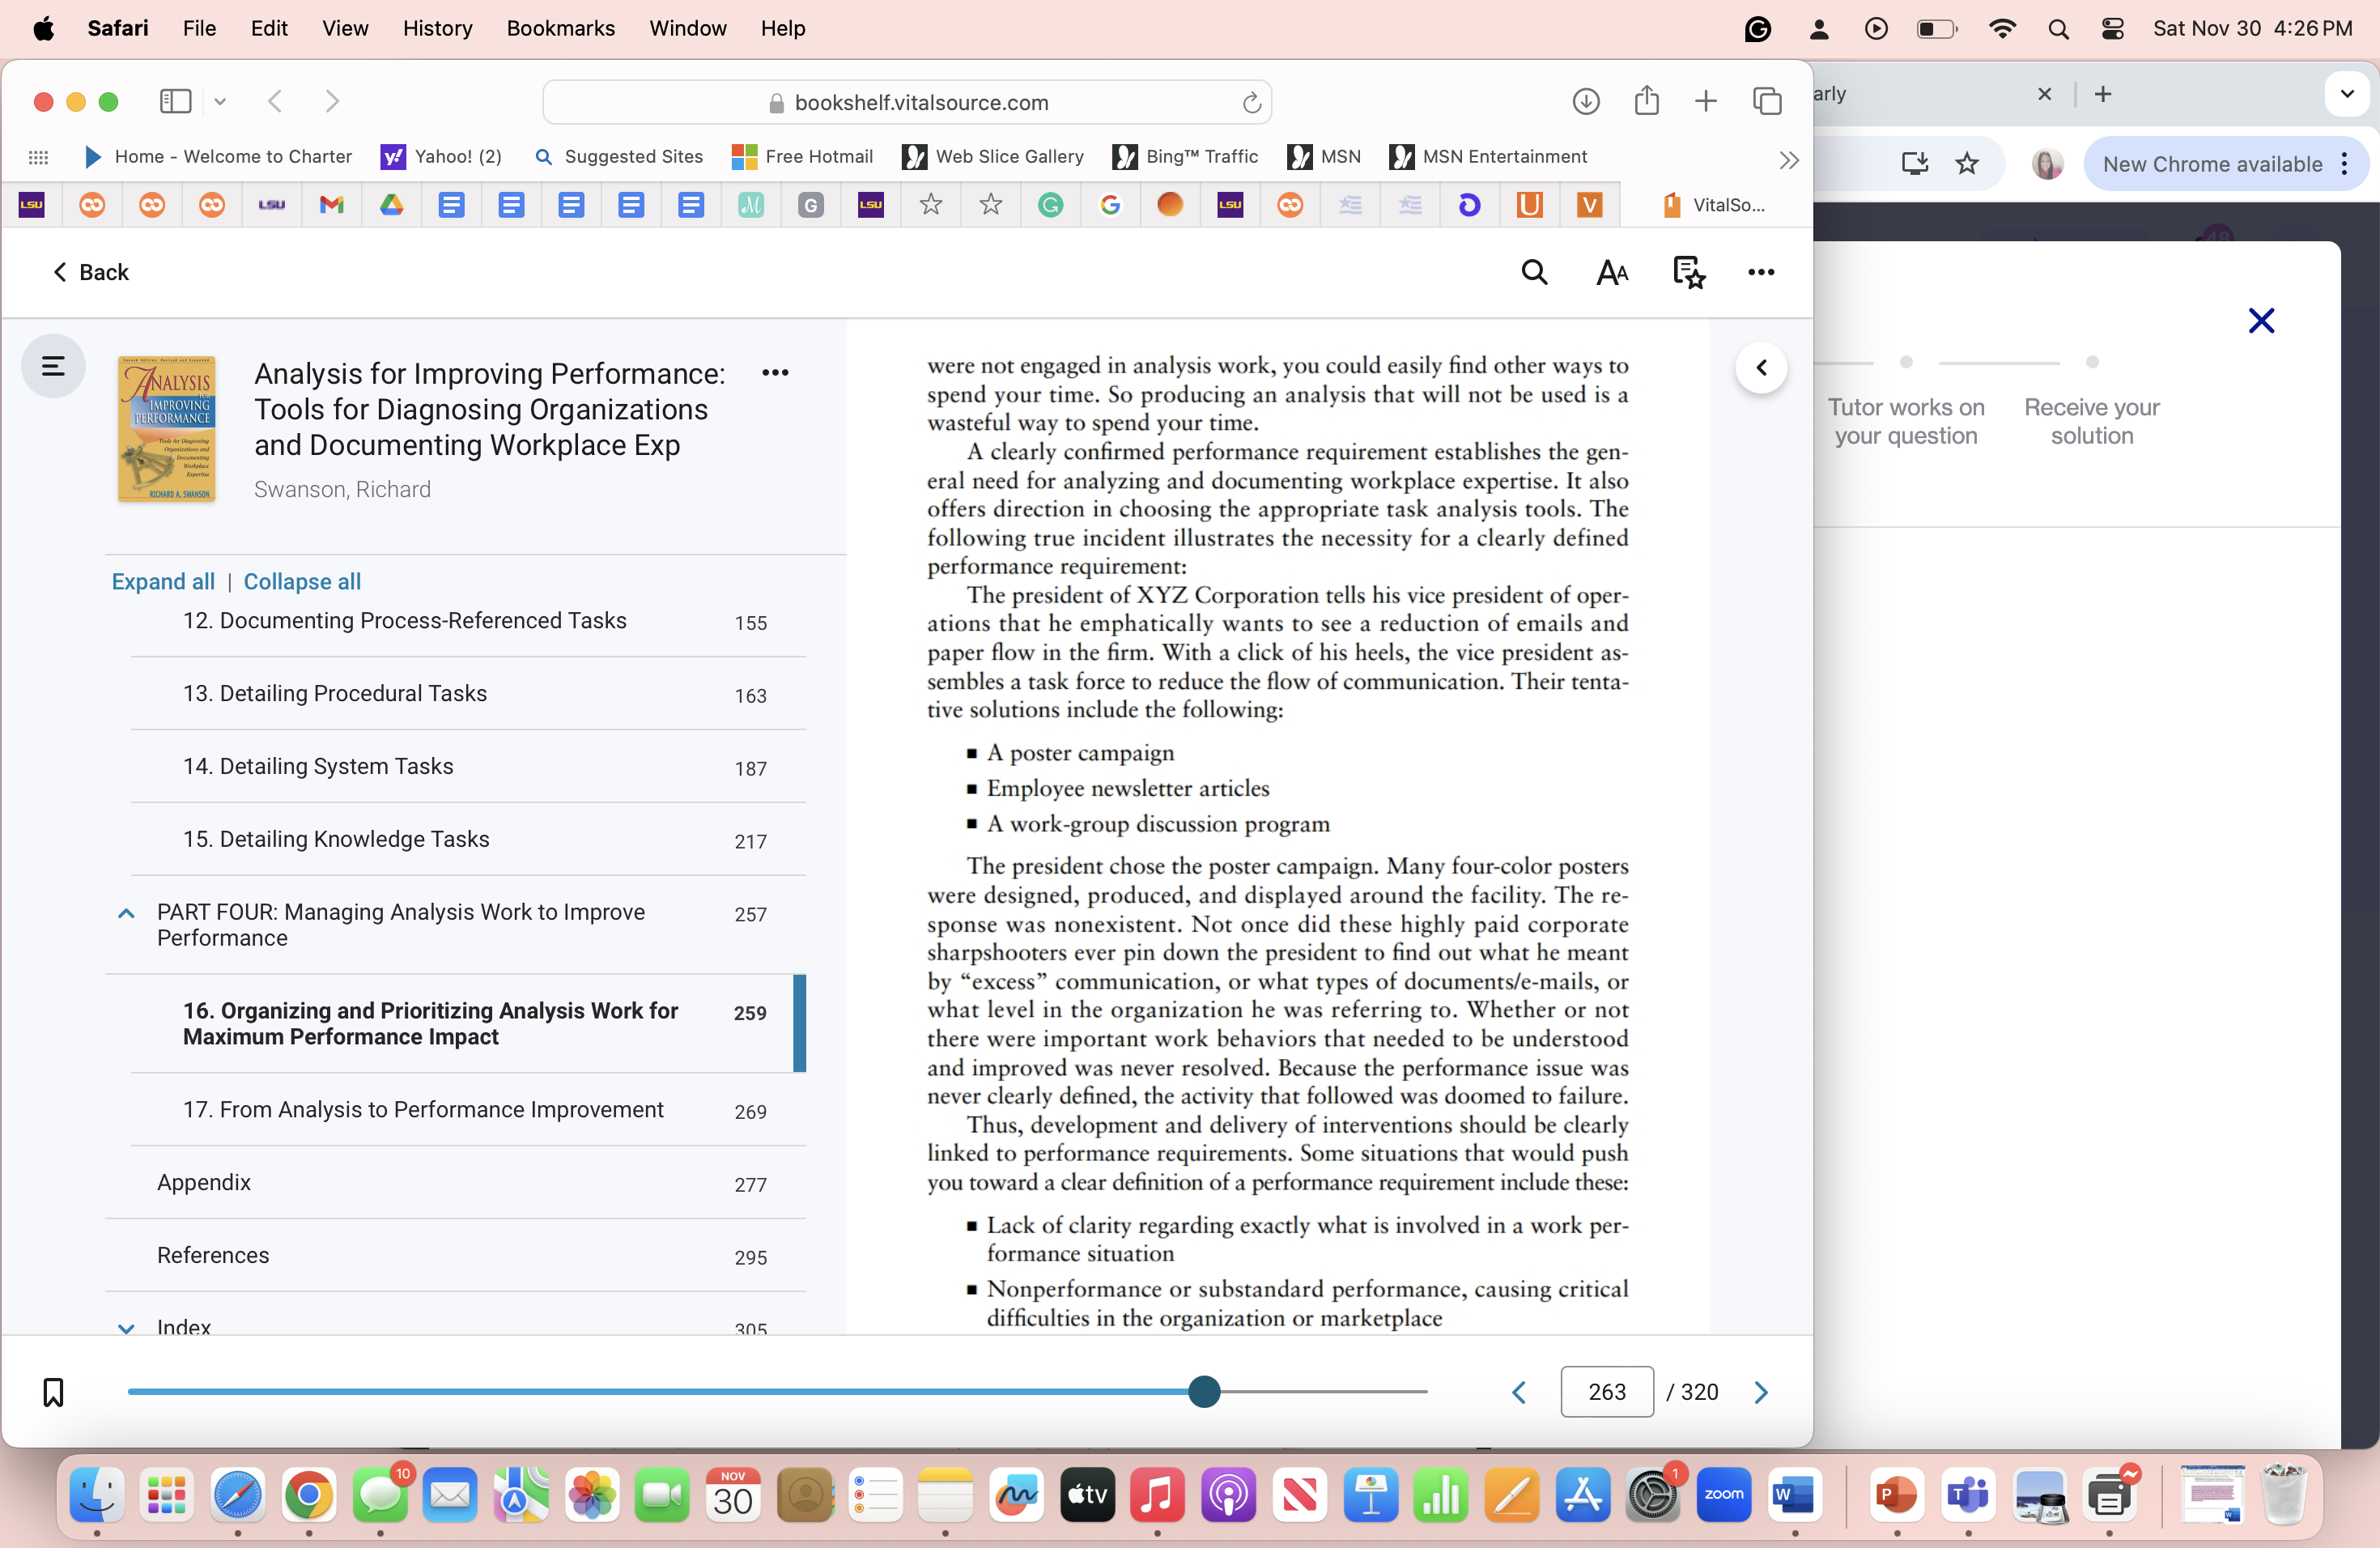Screen dimensions: 2380x1548
Task: Open the text size settings with the AA icon
Action: 1611,272
